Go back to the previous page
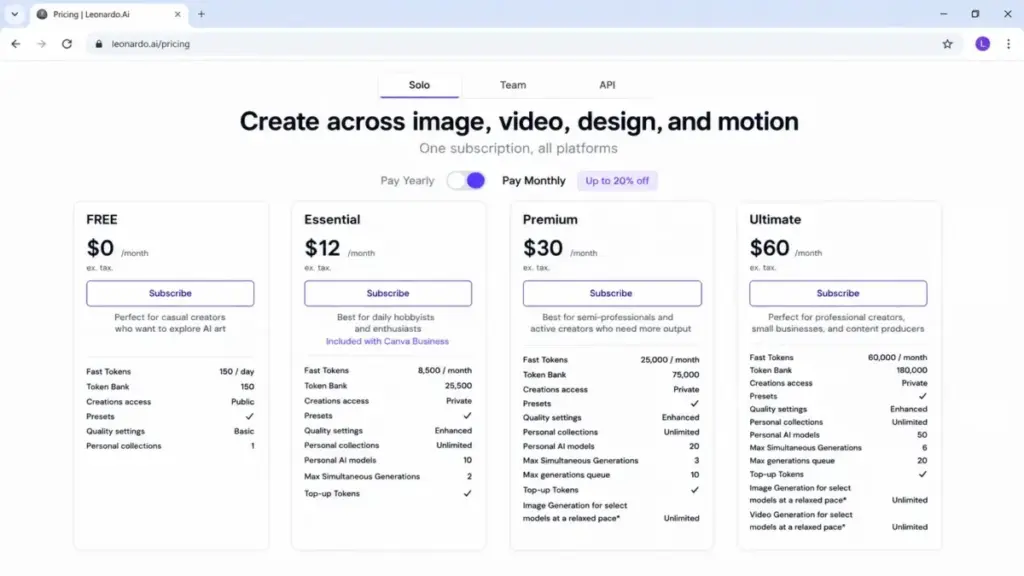Screen dimensions: 1024x576 click(x=16, y=44)
